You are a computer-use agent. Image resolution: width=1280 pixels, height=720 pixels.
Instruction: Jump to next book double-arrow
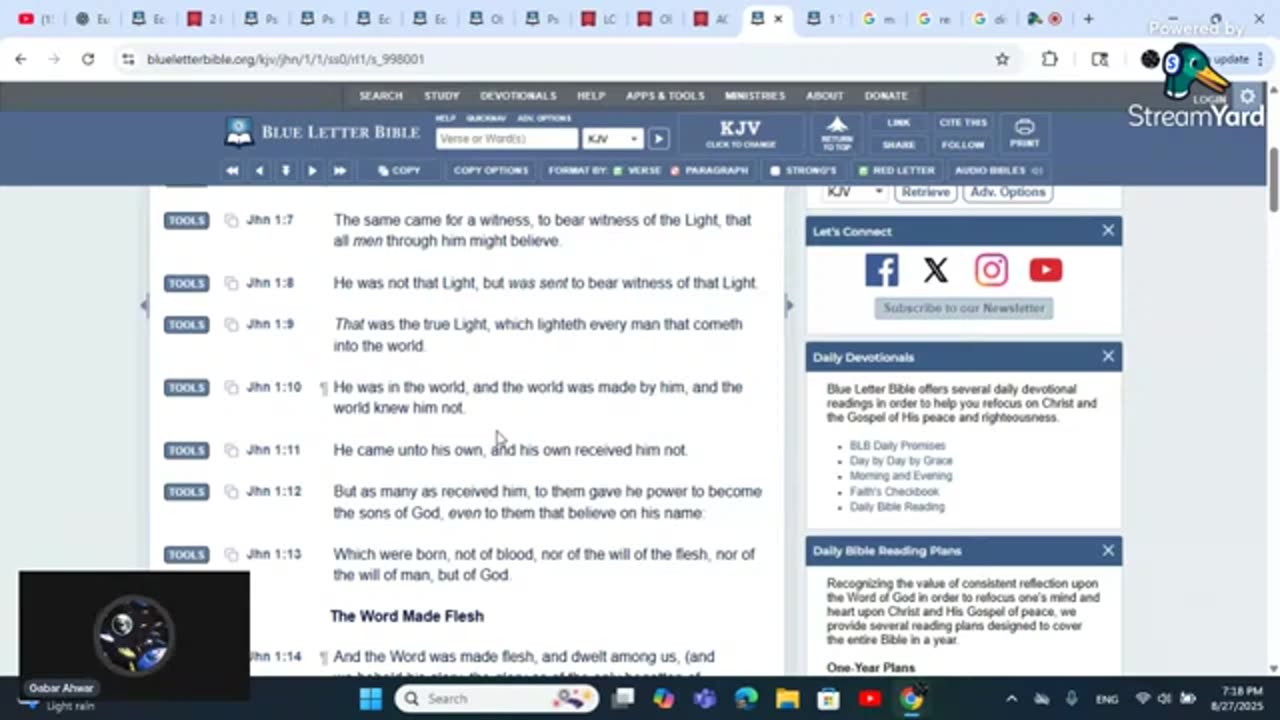coord(339,171)
